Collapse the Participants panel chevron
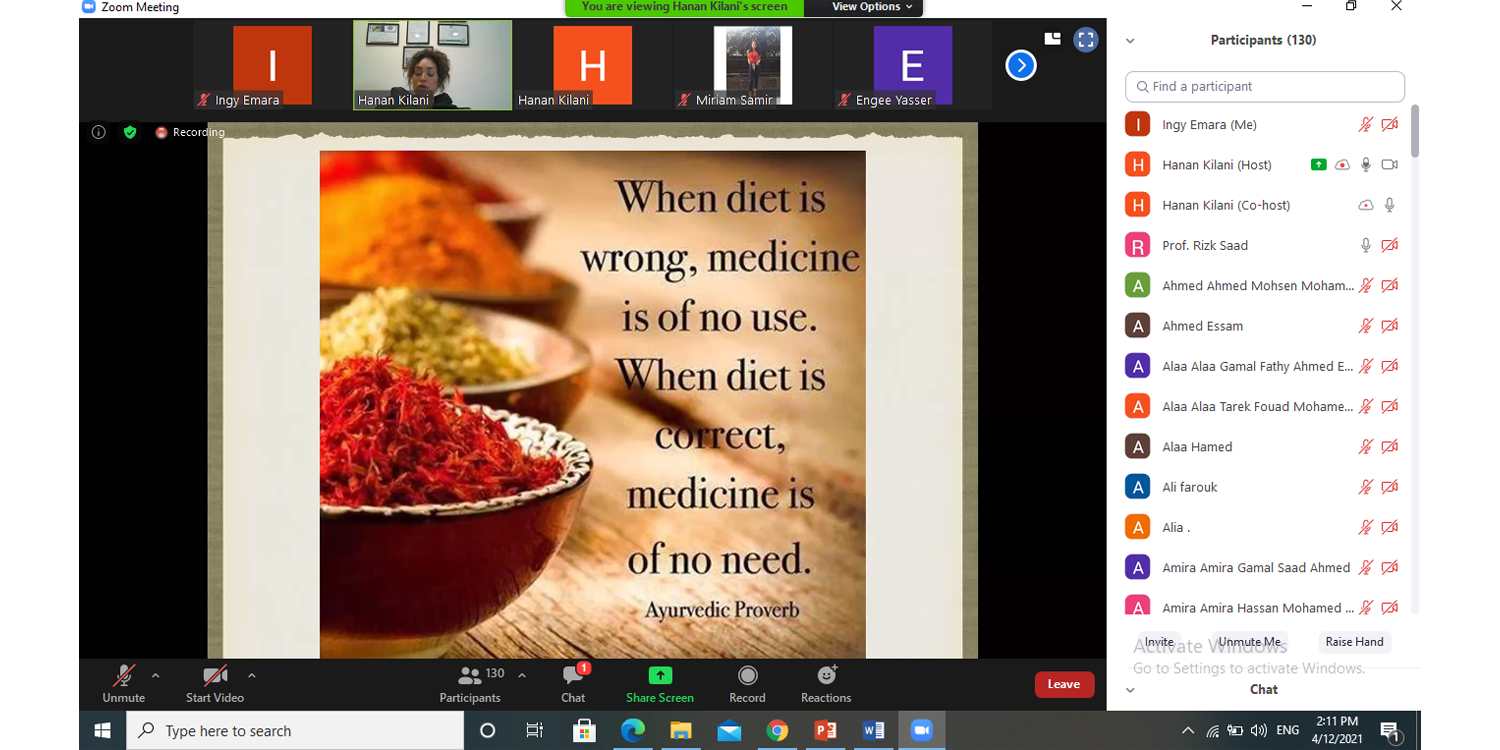 [x=1130, y=41]
